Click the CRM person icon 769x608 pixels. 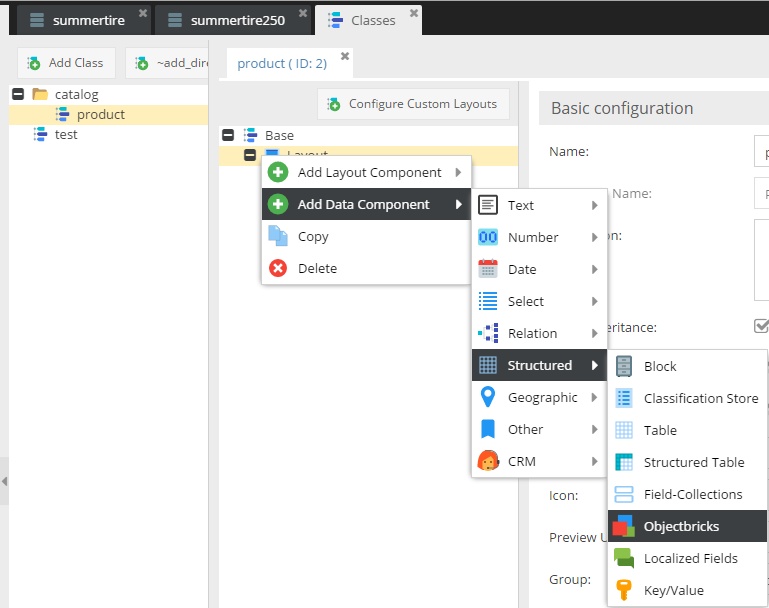point(488,461)
